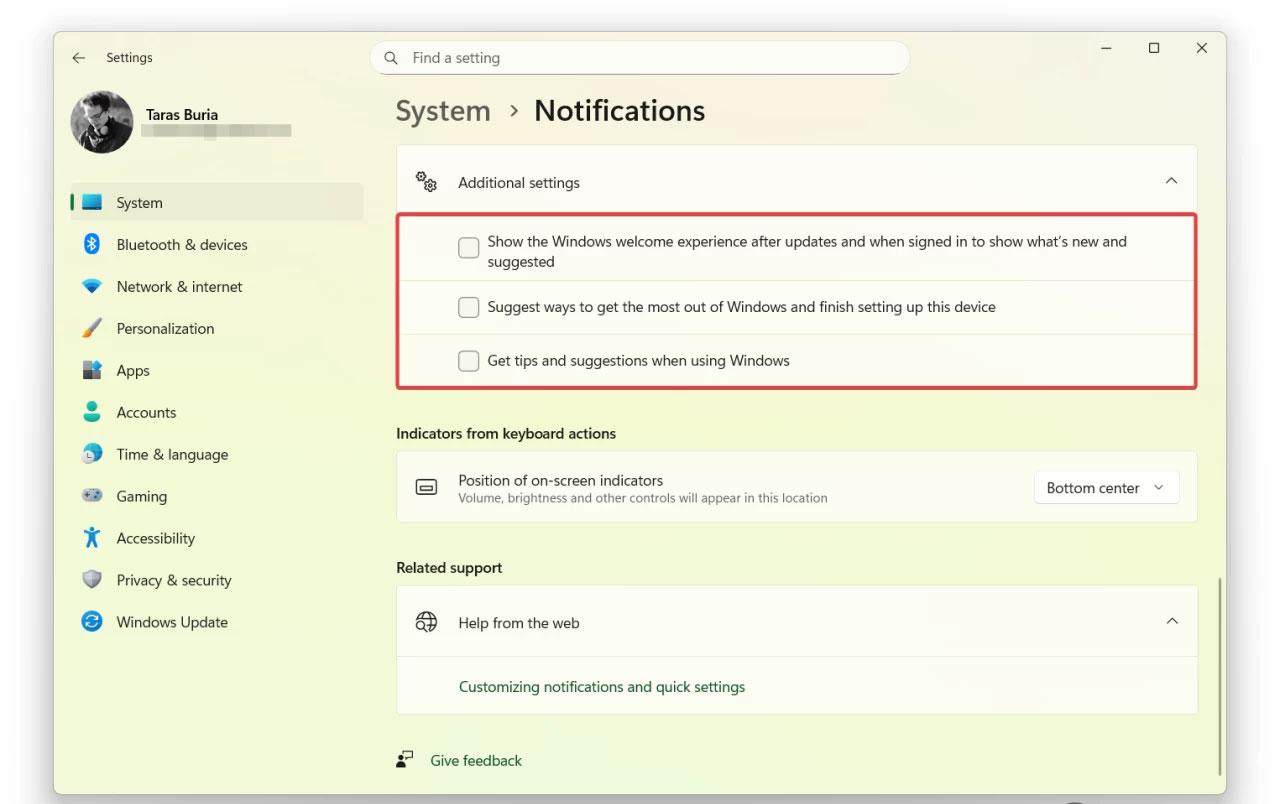
Task: Click the Windows Update sync icon
Action: pyautogui.click(x=92, y=622)
